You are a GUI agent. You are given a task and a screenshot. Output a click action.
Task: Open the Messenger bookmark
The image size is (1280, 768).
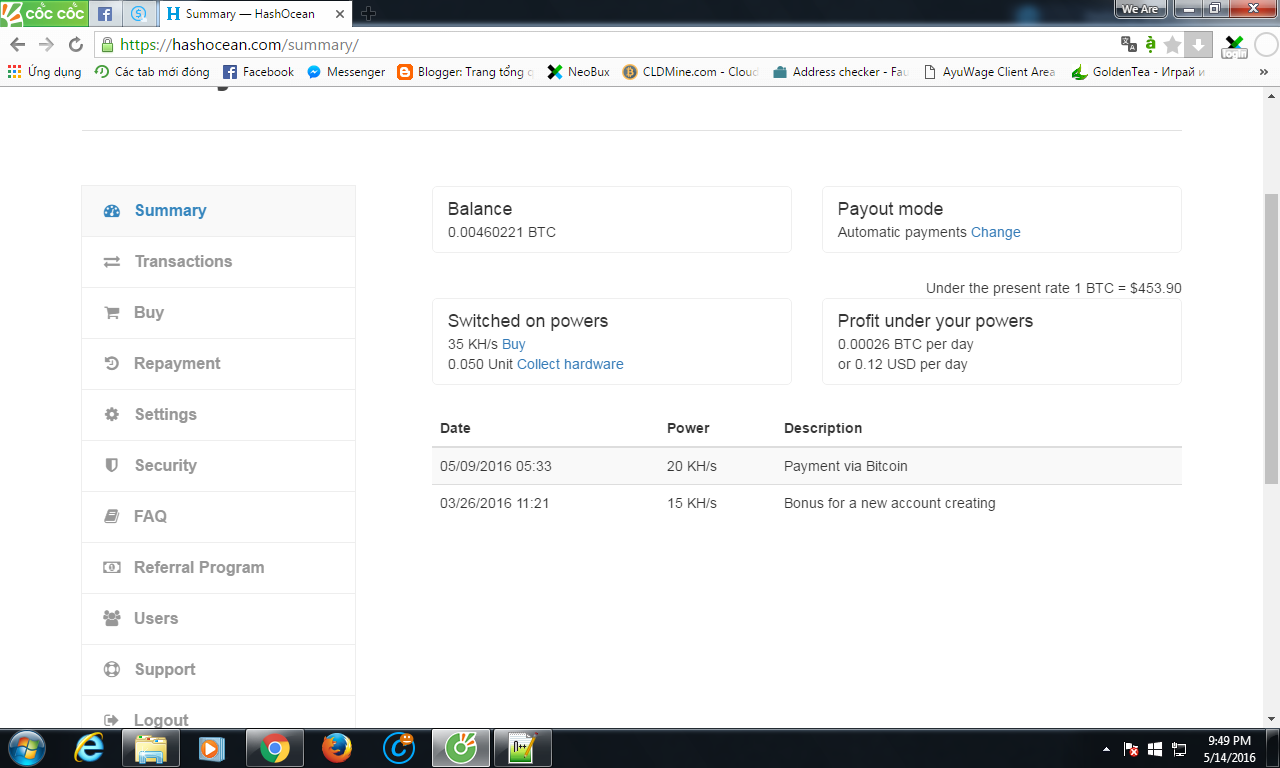pyautogui.click(x=346, y=72)
